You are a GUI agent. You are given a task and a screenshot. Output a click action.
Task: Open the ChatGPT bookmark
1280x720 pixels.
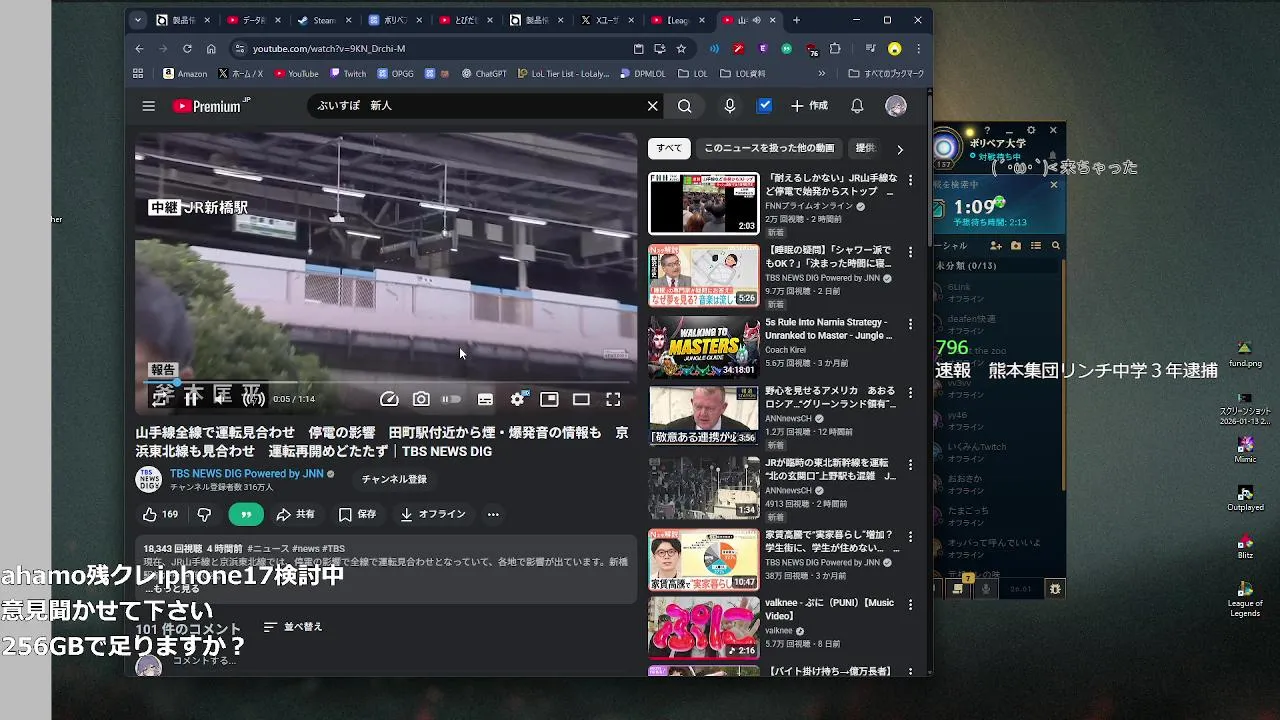[483, 73]
